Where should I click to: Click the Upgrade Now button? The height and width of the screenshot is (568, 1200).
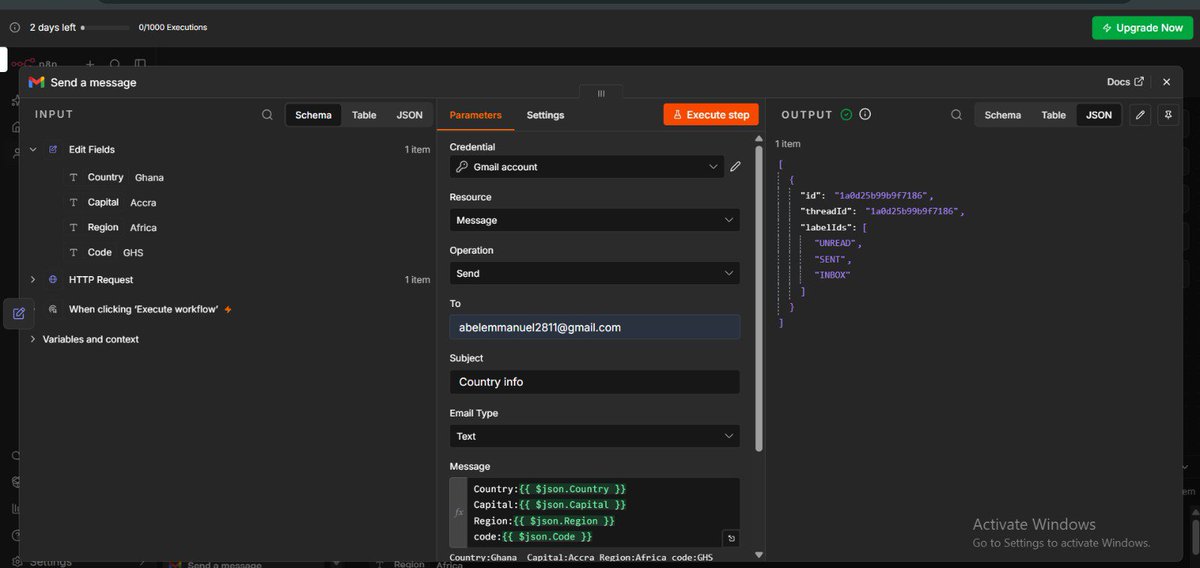(1142, 28)
